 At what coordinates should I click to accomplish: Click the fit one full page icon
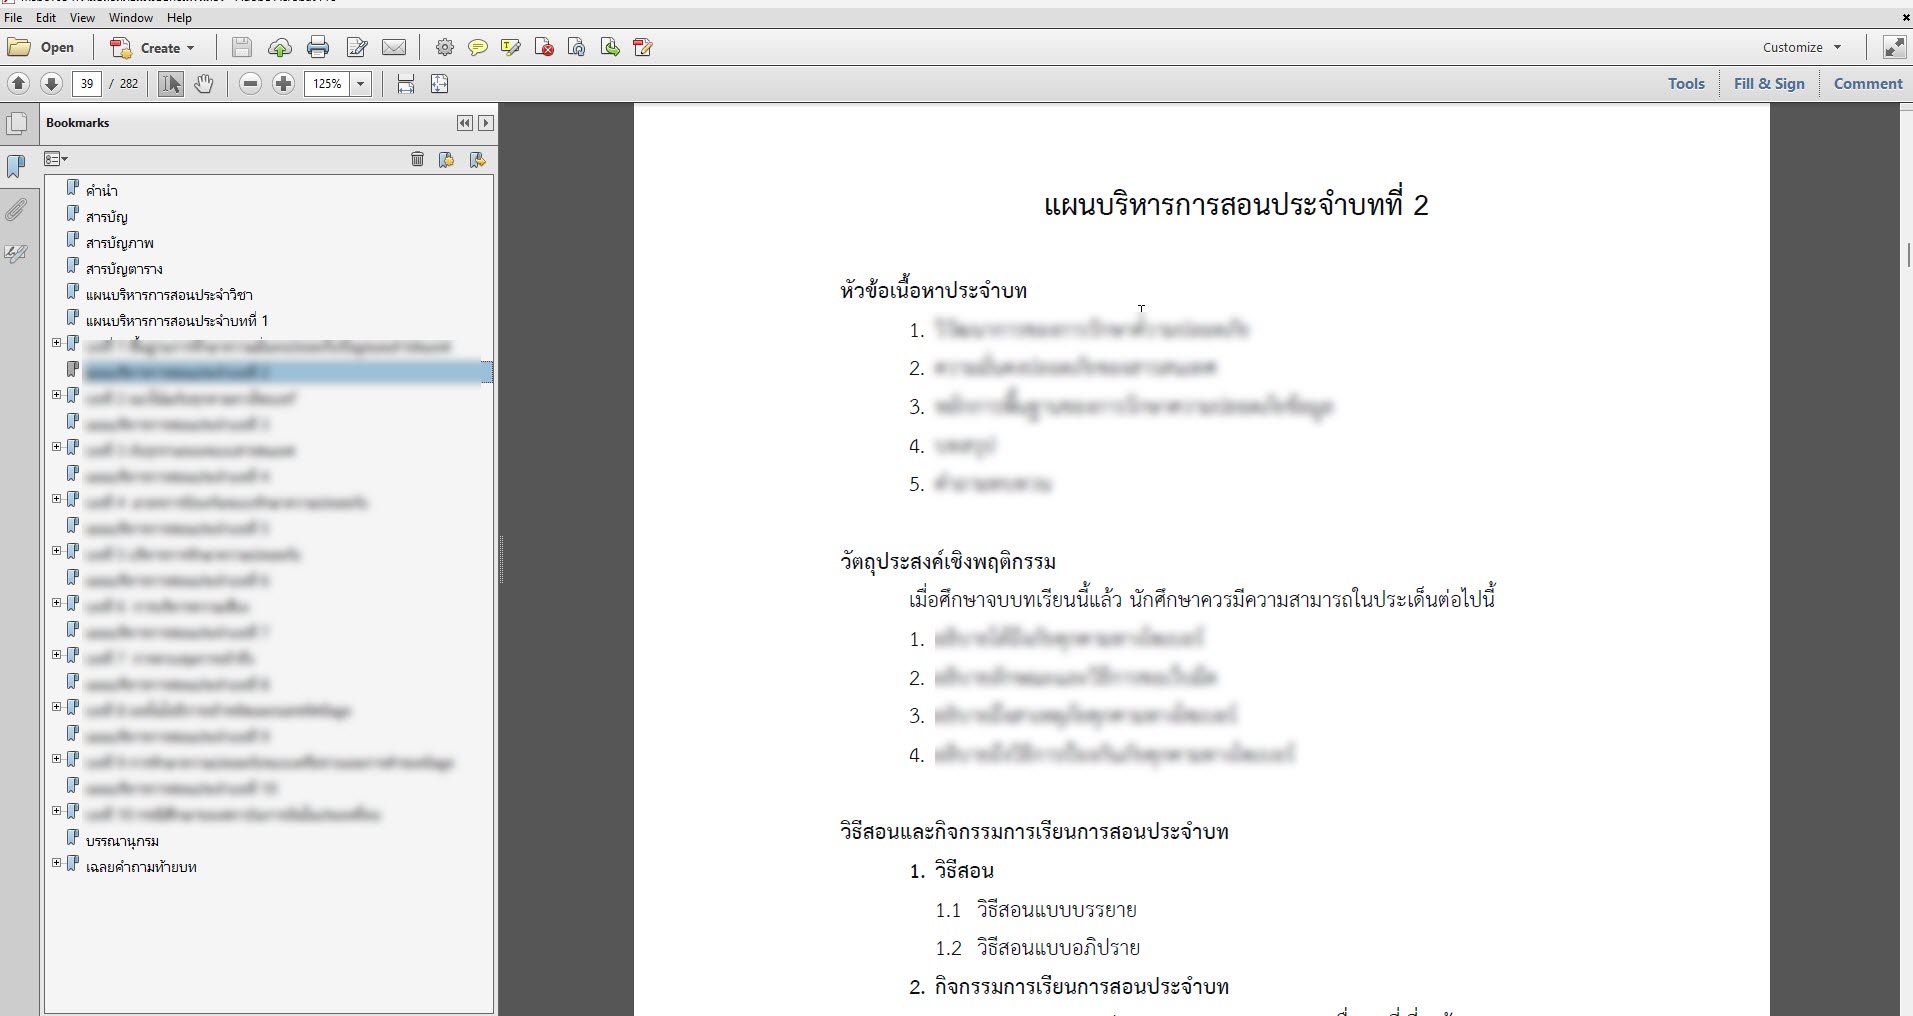click(x=439, y=84)
